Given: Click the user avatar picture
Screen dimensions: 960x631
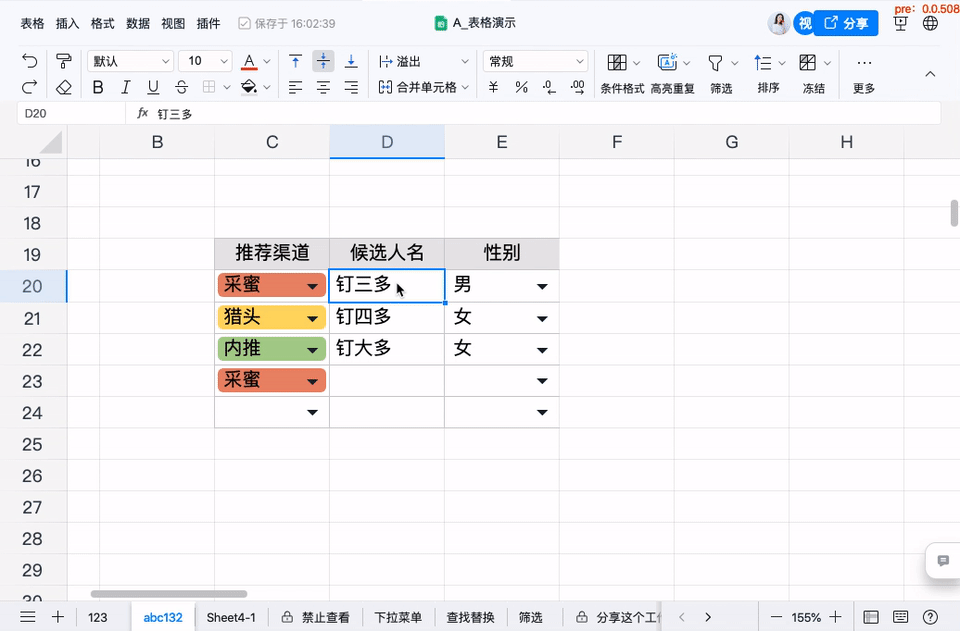Looking at the screenshot, I should [779, 23].
